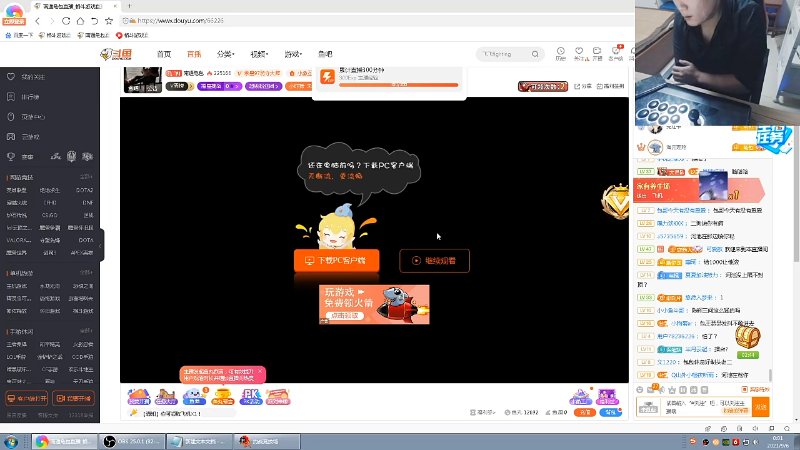
Task: Click the blue 背包 backpack button
Action: pos(611,412)
